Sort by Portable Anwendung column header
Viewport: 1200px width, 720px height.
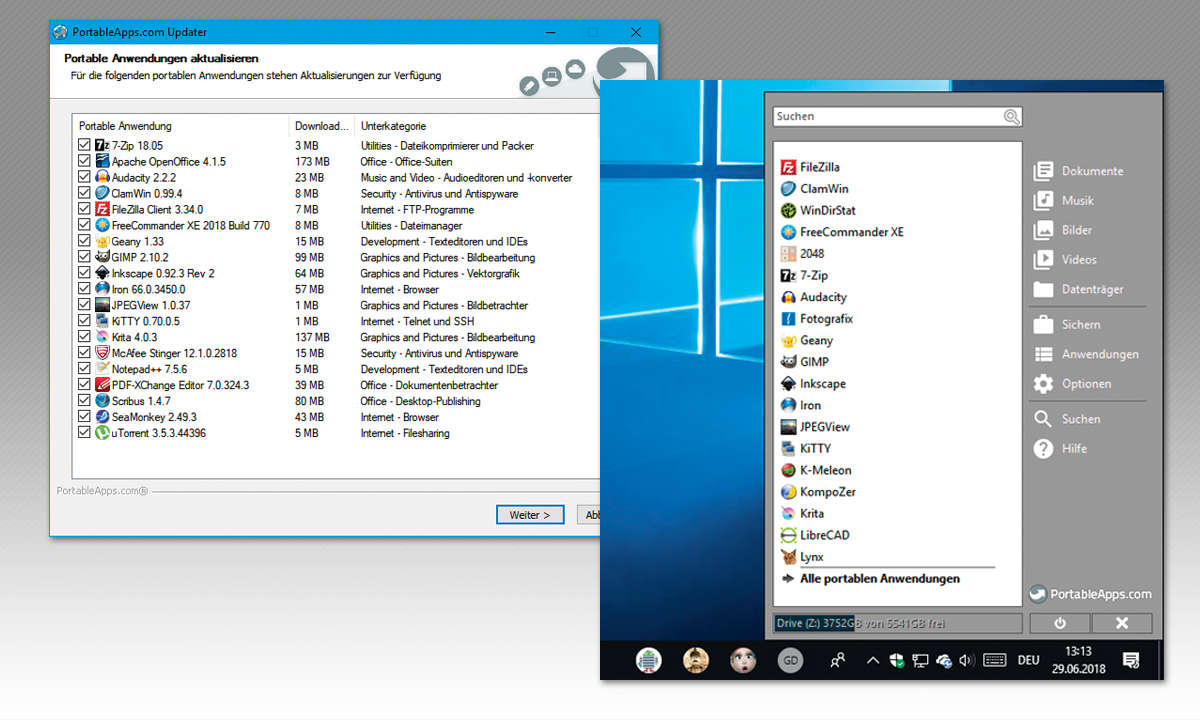[181, 126]
